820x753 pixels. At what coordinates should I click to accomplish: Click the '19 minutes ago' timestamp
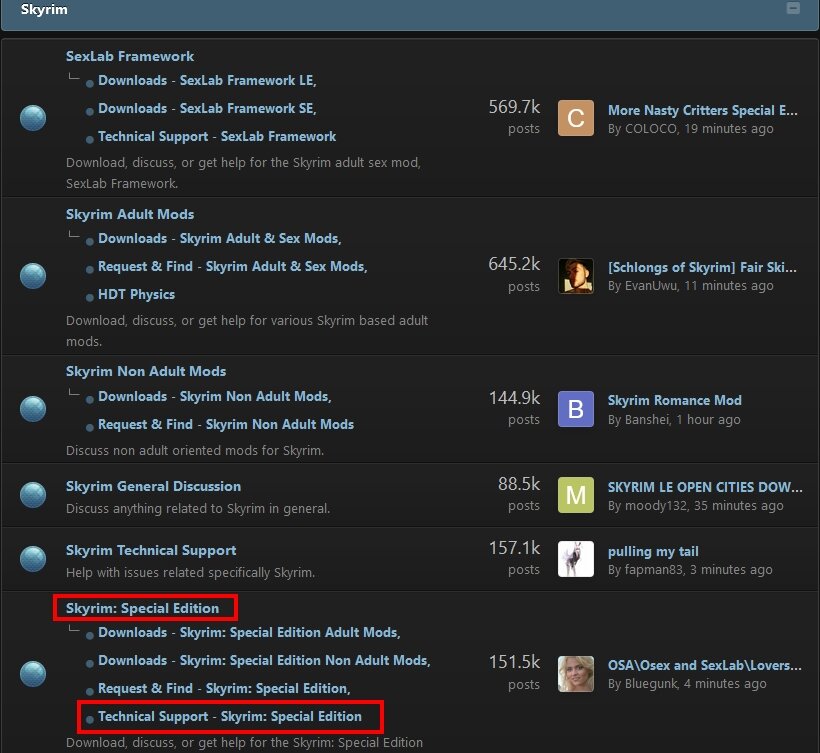tap(729, 129)
